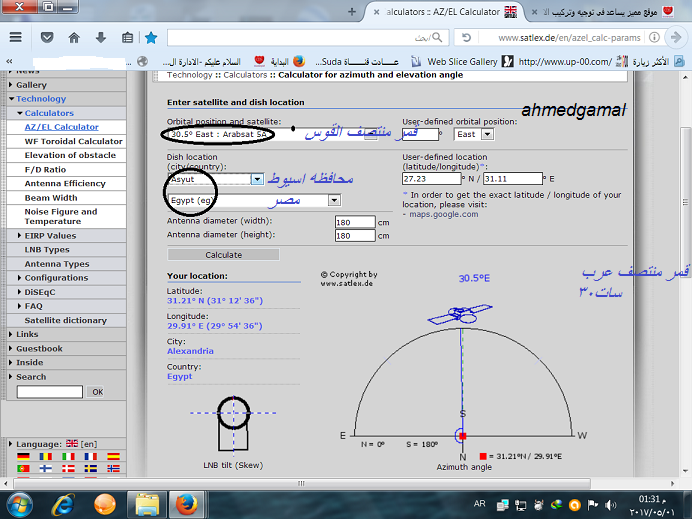692x519 pixels.
Task: Open WF Toroidal Calculator in sidebar
Action: [x=73, y=141]
